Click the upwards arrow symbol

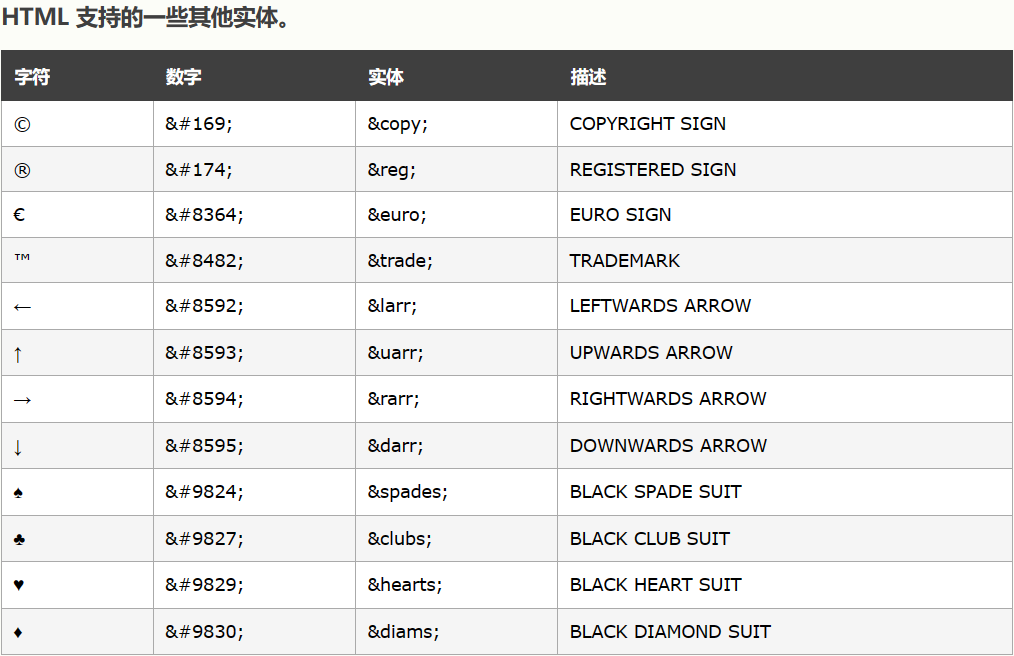click(x=18, y=353)
